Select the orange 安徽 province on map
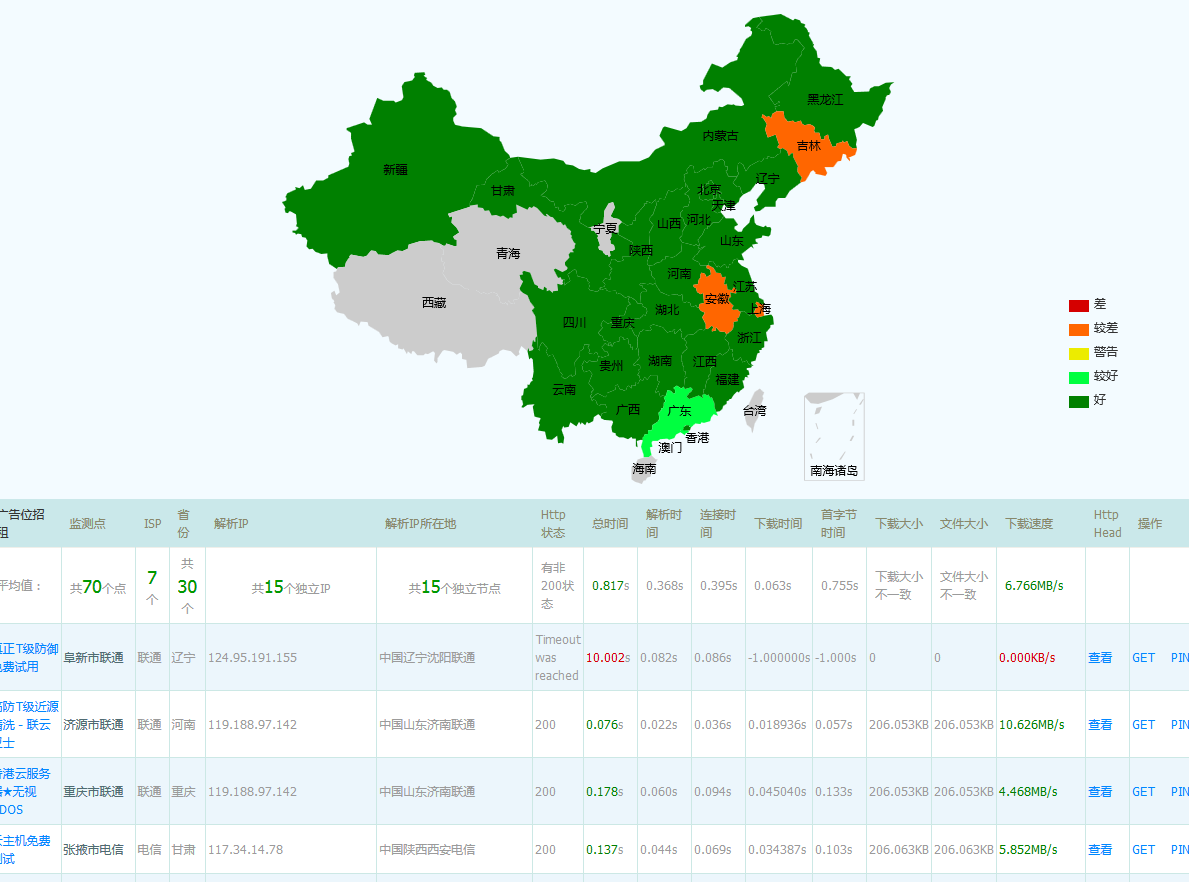The image size is (1194, 882). tap(716, 300)
